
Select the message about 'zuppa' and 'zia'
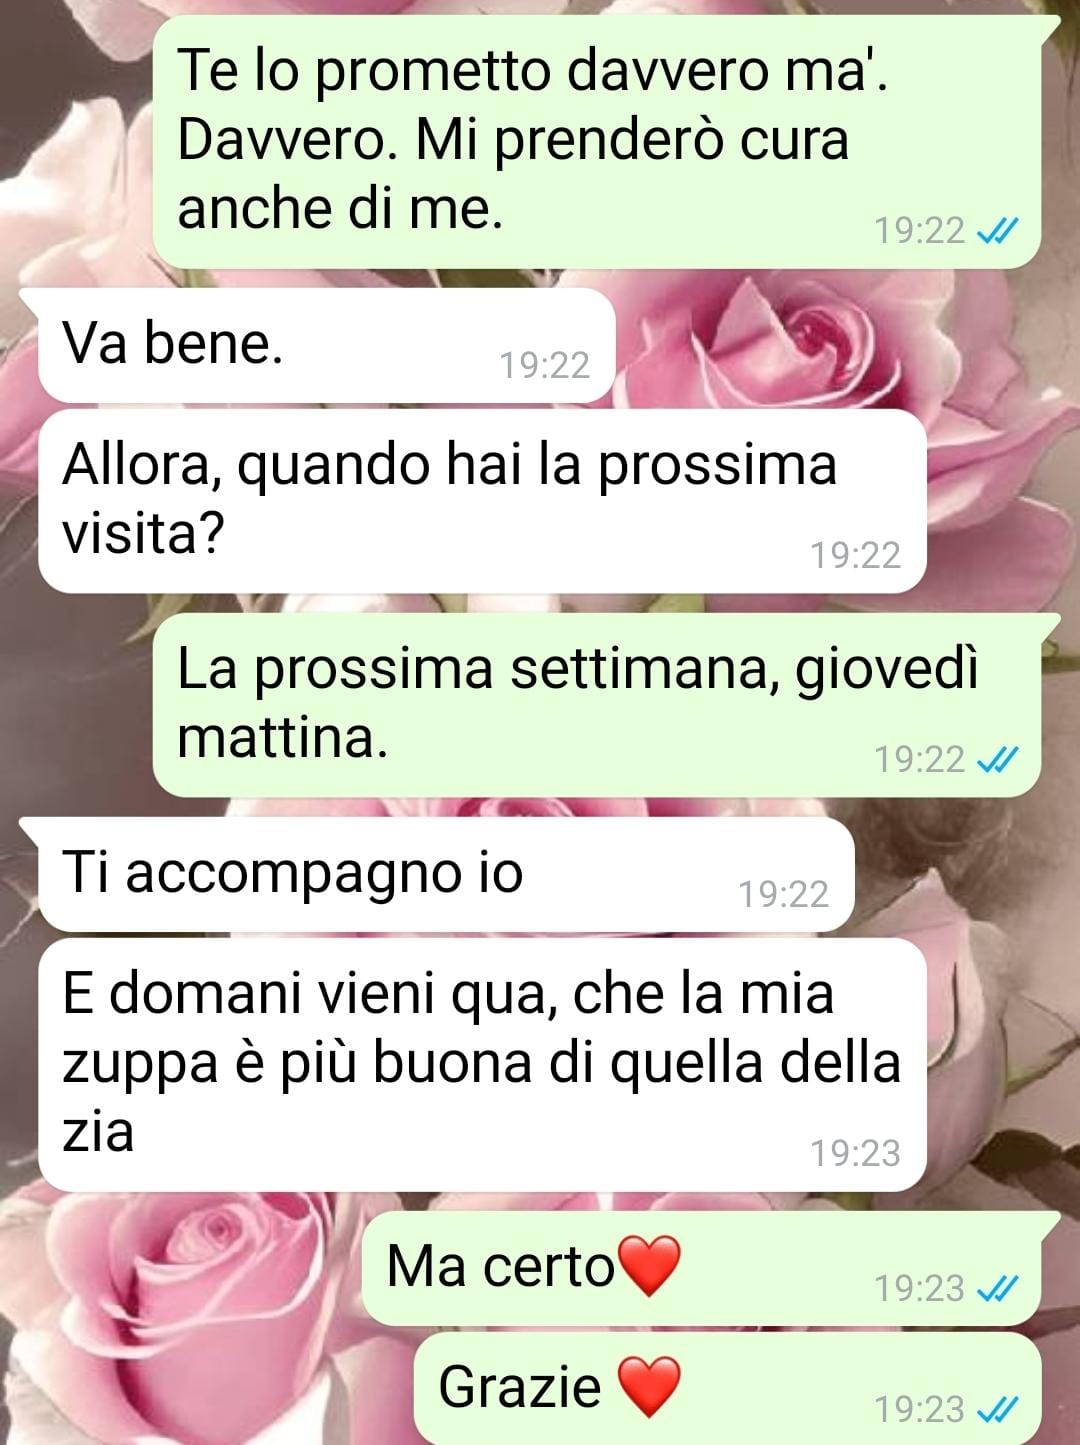[482, 1065]
